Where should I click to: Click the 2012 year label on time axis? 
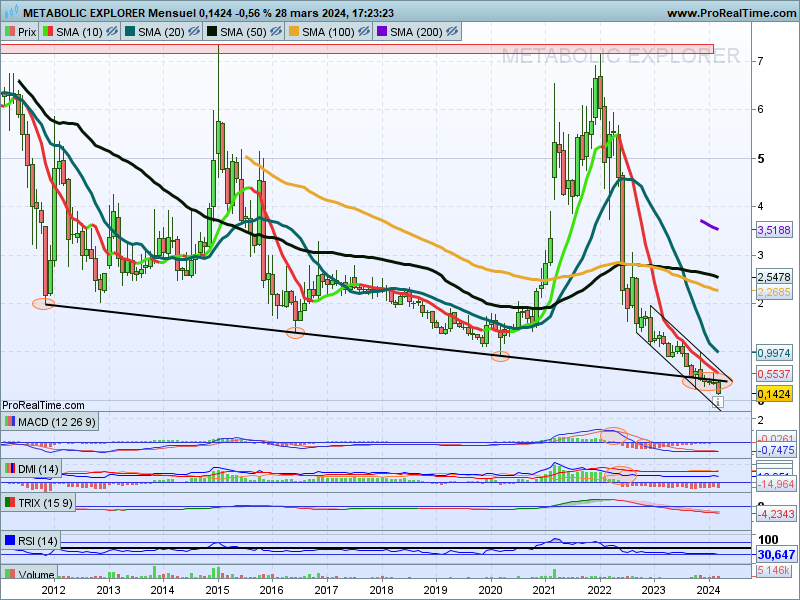(x=53, y=590)
